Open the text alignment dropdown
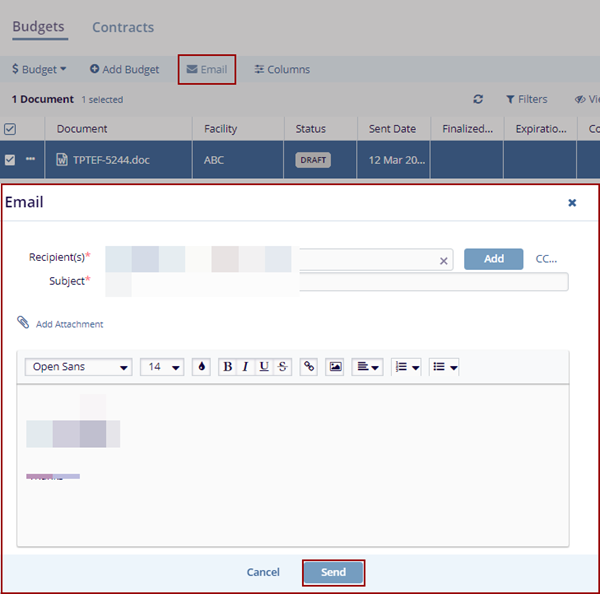600x594 pixels. point(367,367)
